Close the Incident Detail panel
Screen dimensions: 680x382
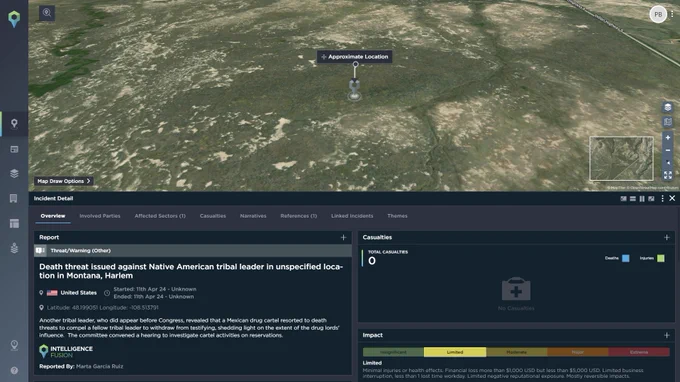point(672,198)
